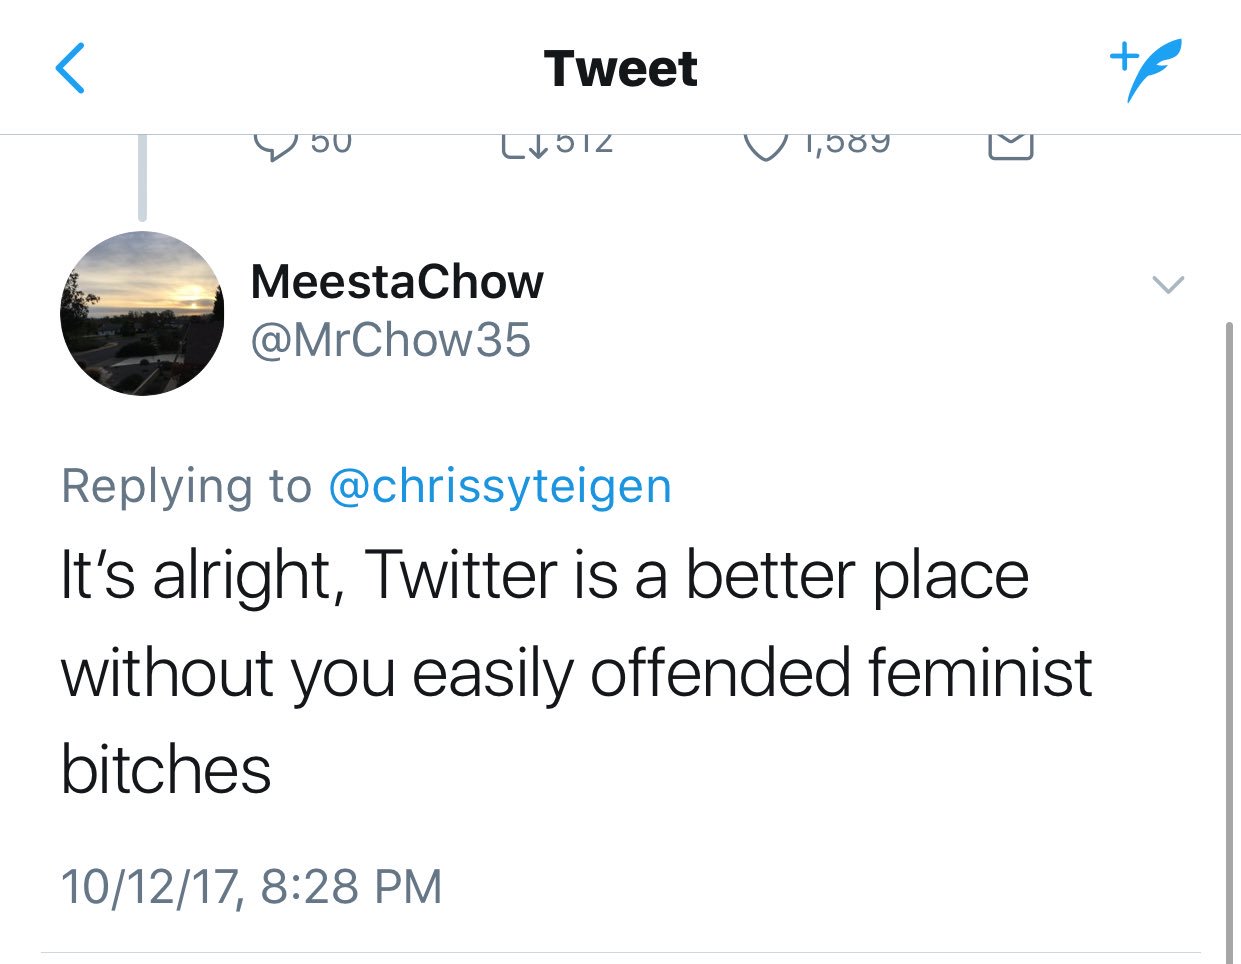Click the vertical scrollbar on the right

point(1229,640)
